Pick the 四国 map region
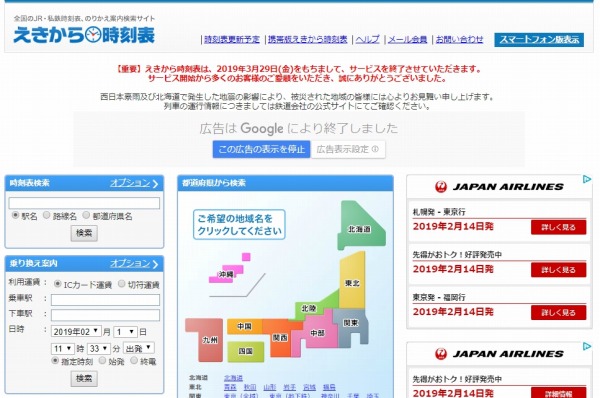 pyautogui.click(x=245, y=351)
